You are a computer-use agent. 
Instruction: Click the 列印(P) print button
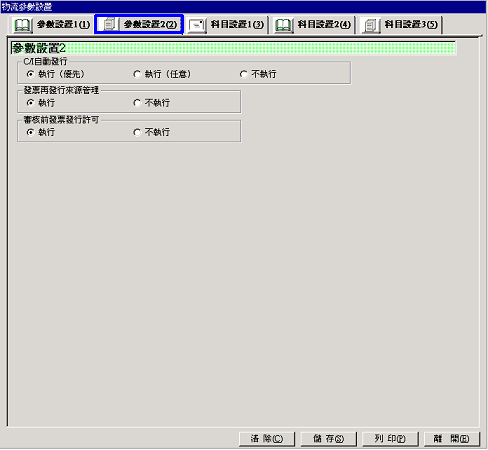click(390, 439)
